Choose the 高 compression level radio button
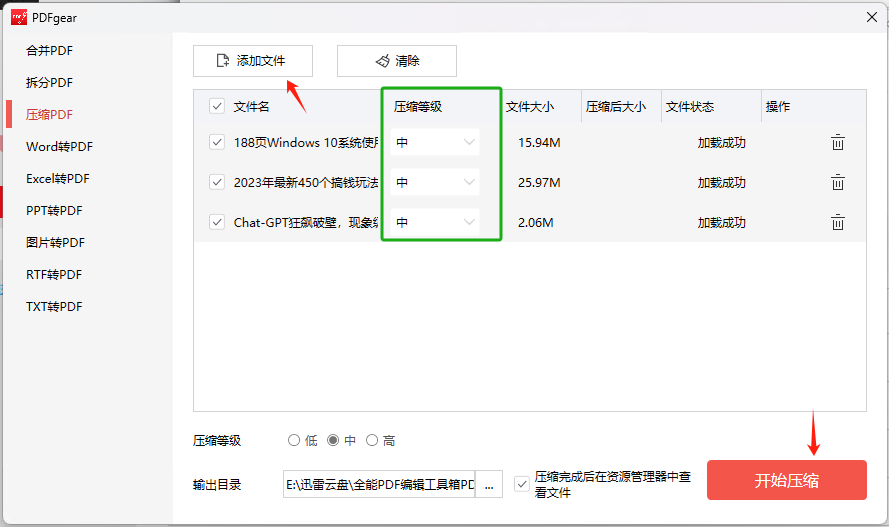Viewport: 889px width, 527px height. click(x=372, y=441)
